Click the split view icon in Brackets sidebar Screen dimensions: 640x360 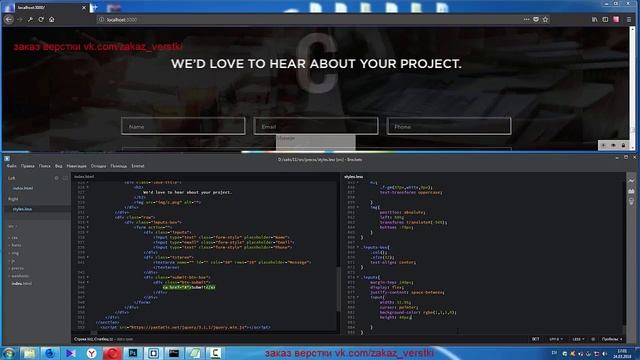tap(65, 178)
